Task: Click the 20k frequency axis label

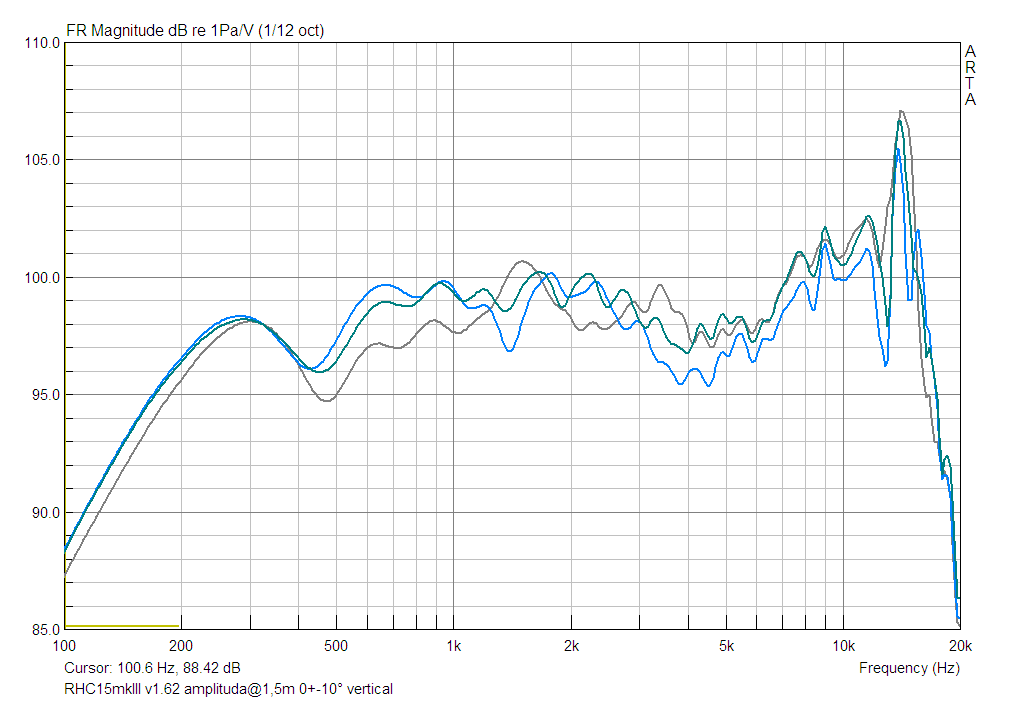Action: 960,646
